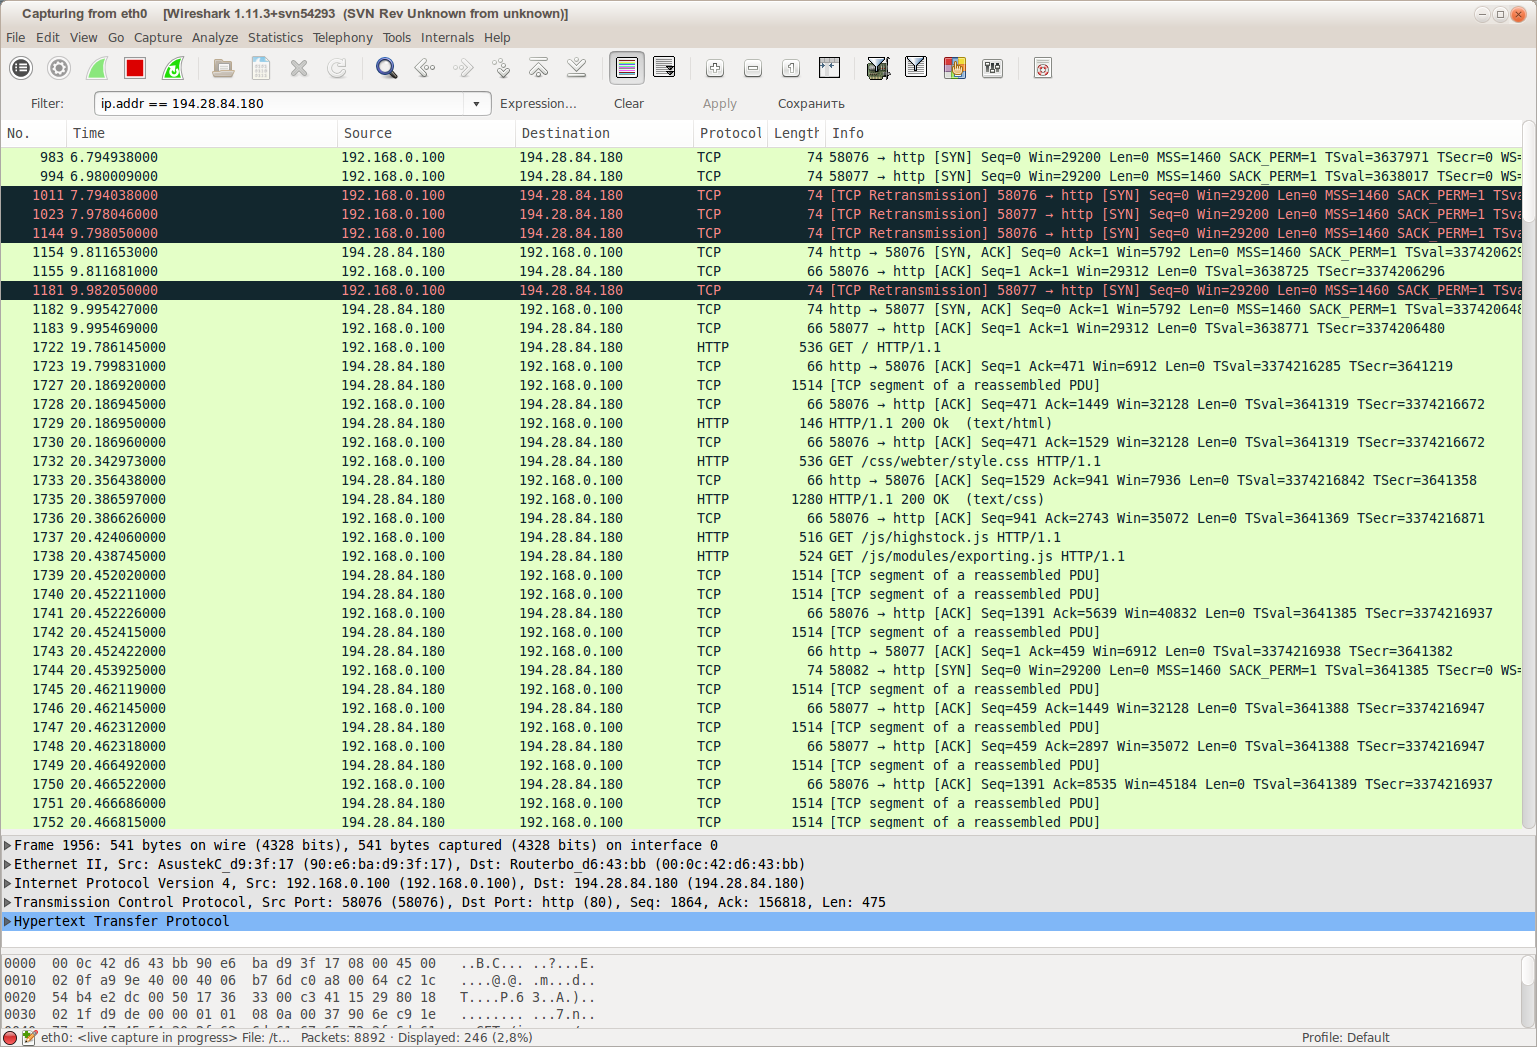Stop the running capture with the red square

(135, 68)
